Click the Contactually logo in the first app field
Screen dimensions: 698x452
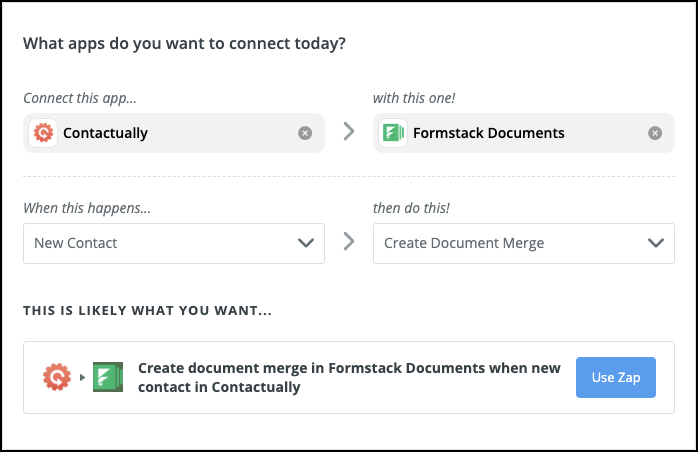tap(43, 133)
